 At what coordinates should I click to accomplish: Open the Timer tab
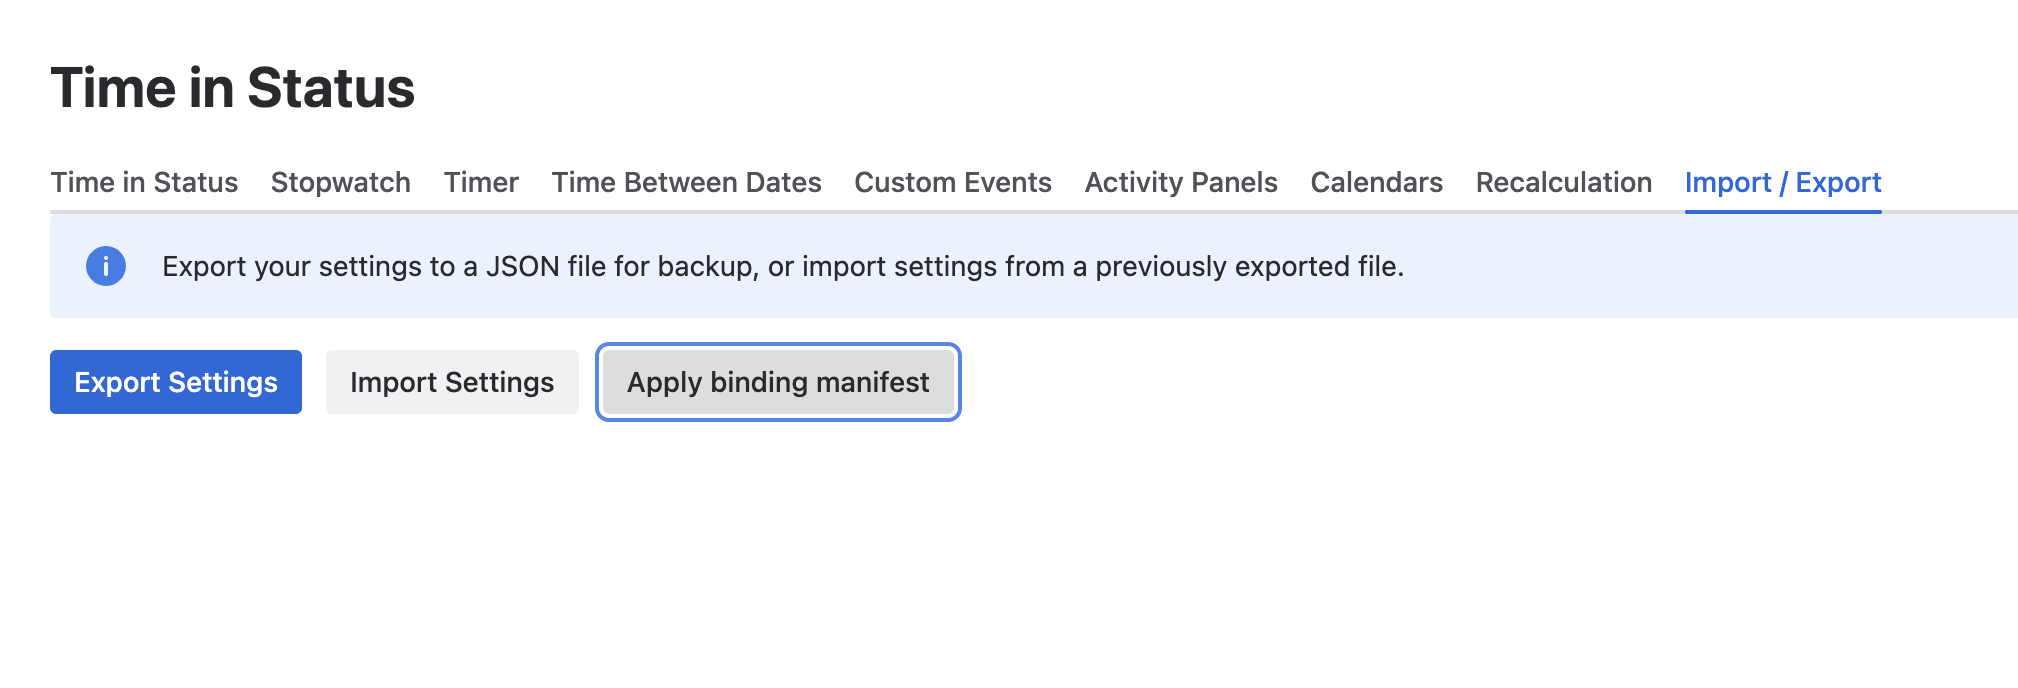pos(481,182)
